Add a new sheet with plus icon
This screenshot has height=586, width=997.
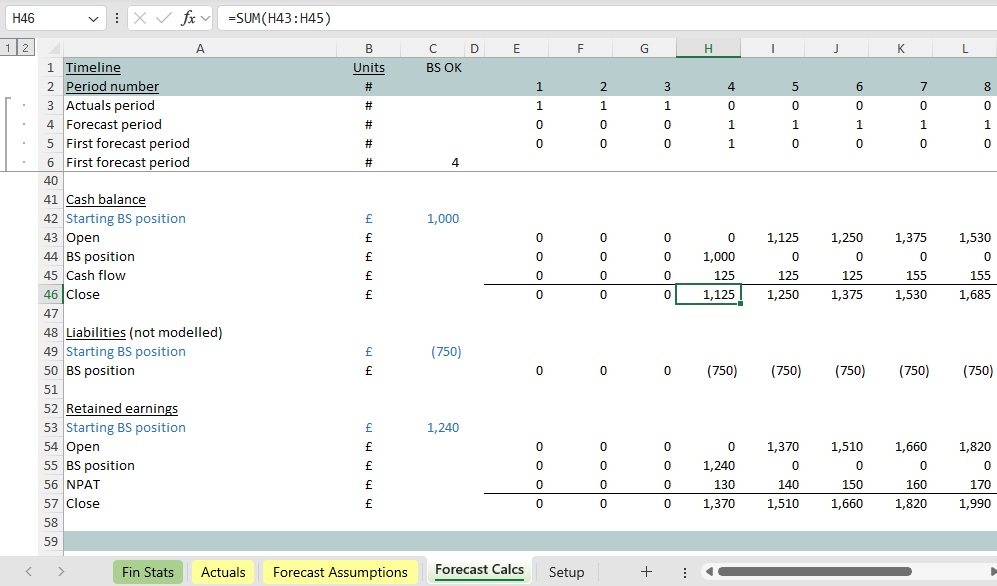646,571
